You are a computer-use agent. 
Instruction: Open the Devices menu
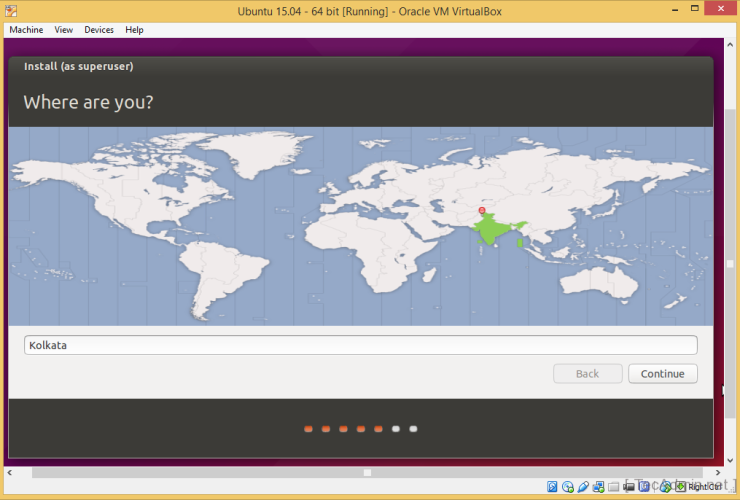click(99, 30)
